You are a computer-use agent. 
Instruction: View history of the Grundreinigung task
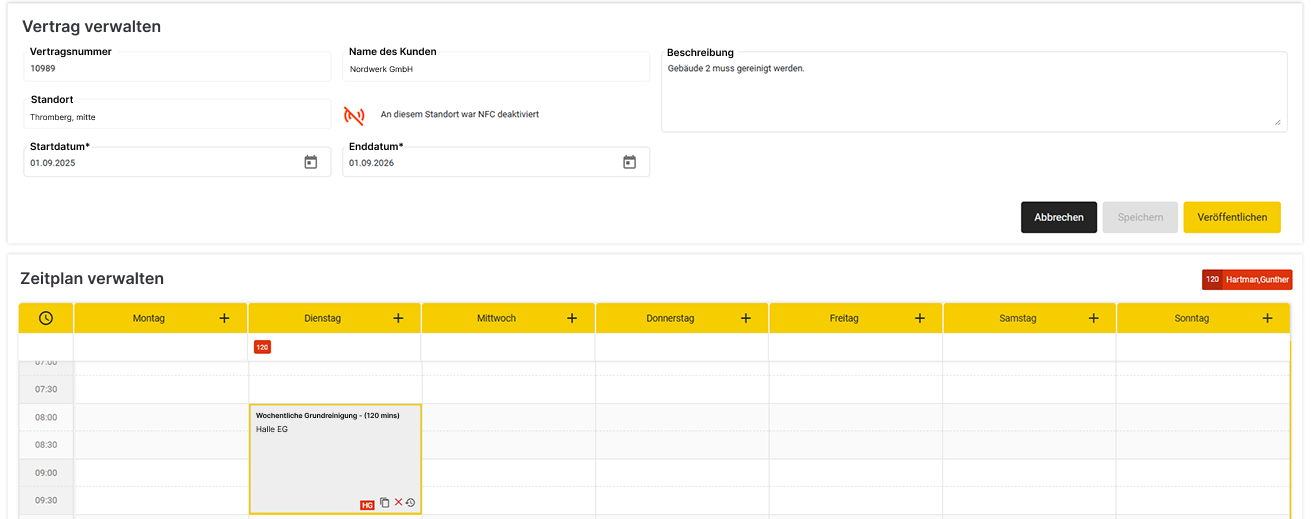(x=410, y=503)
